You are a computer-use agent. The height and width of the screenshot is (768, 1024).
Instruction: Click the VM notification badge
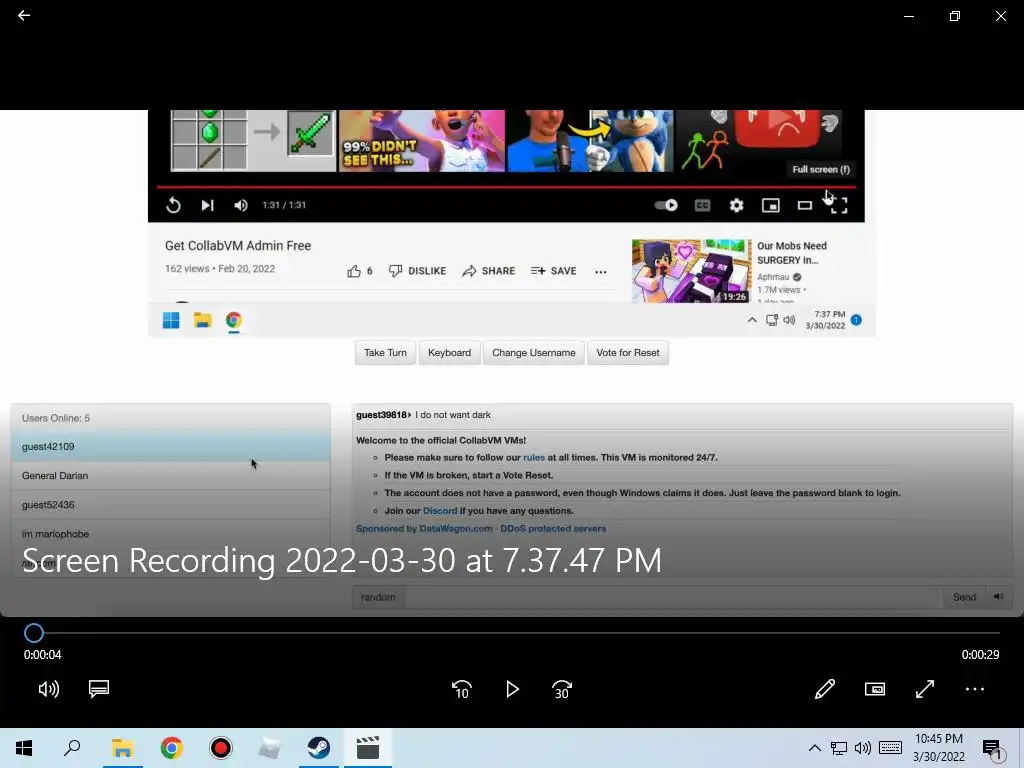[856, 320]
